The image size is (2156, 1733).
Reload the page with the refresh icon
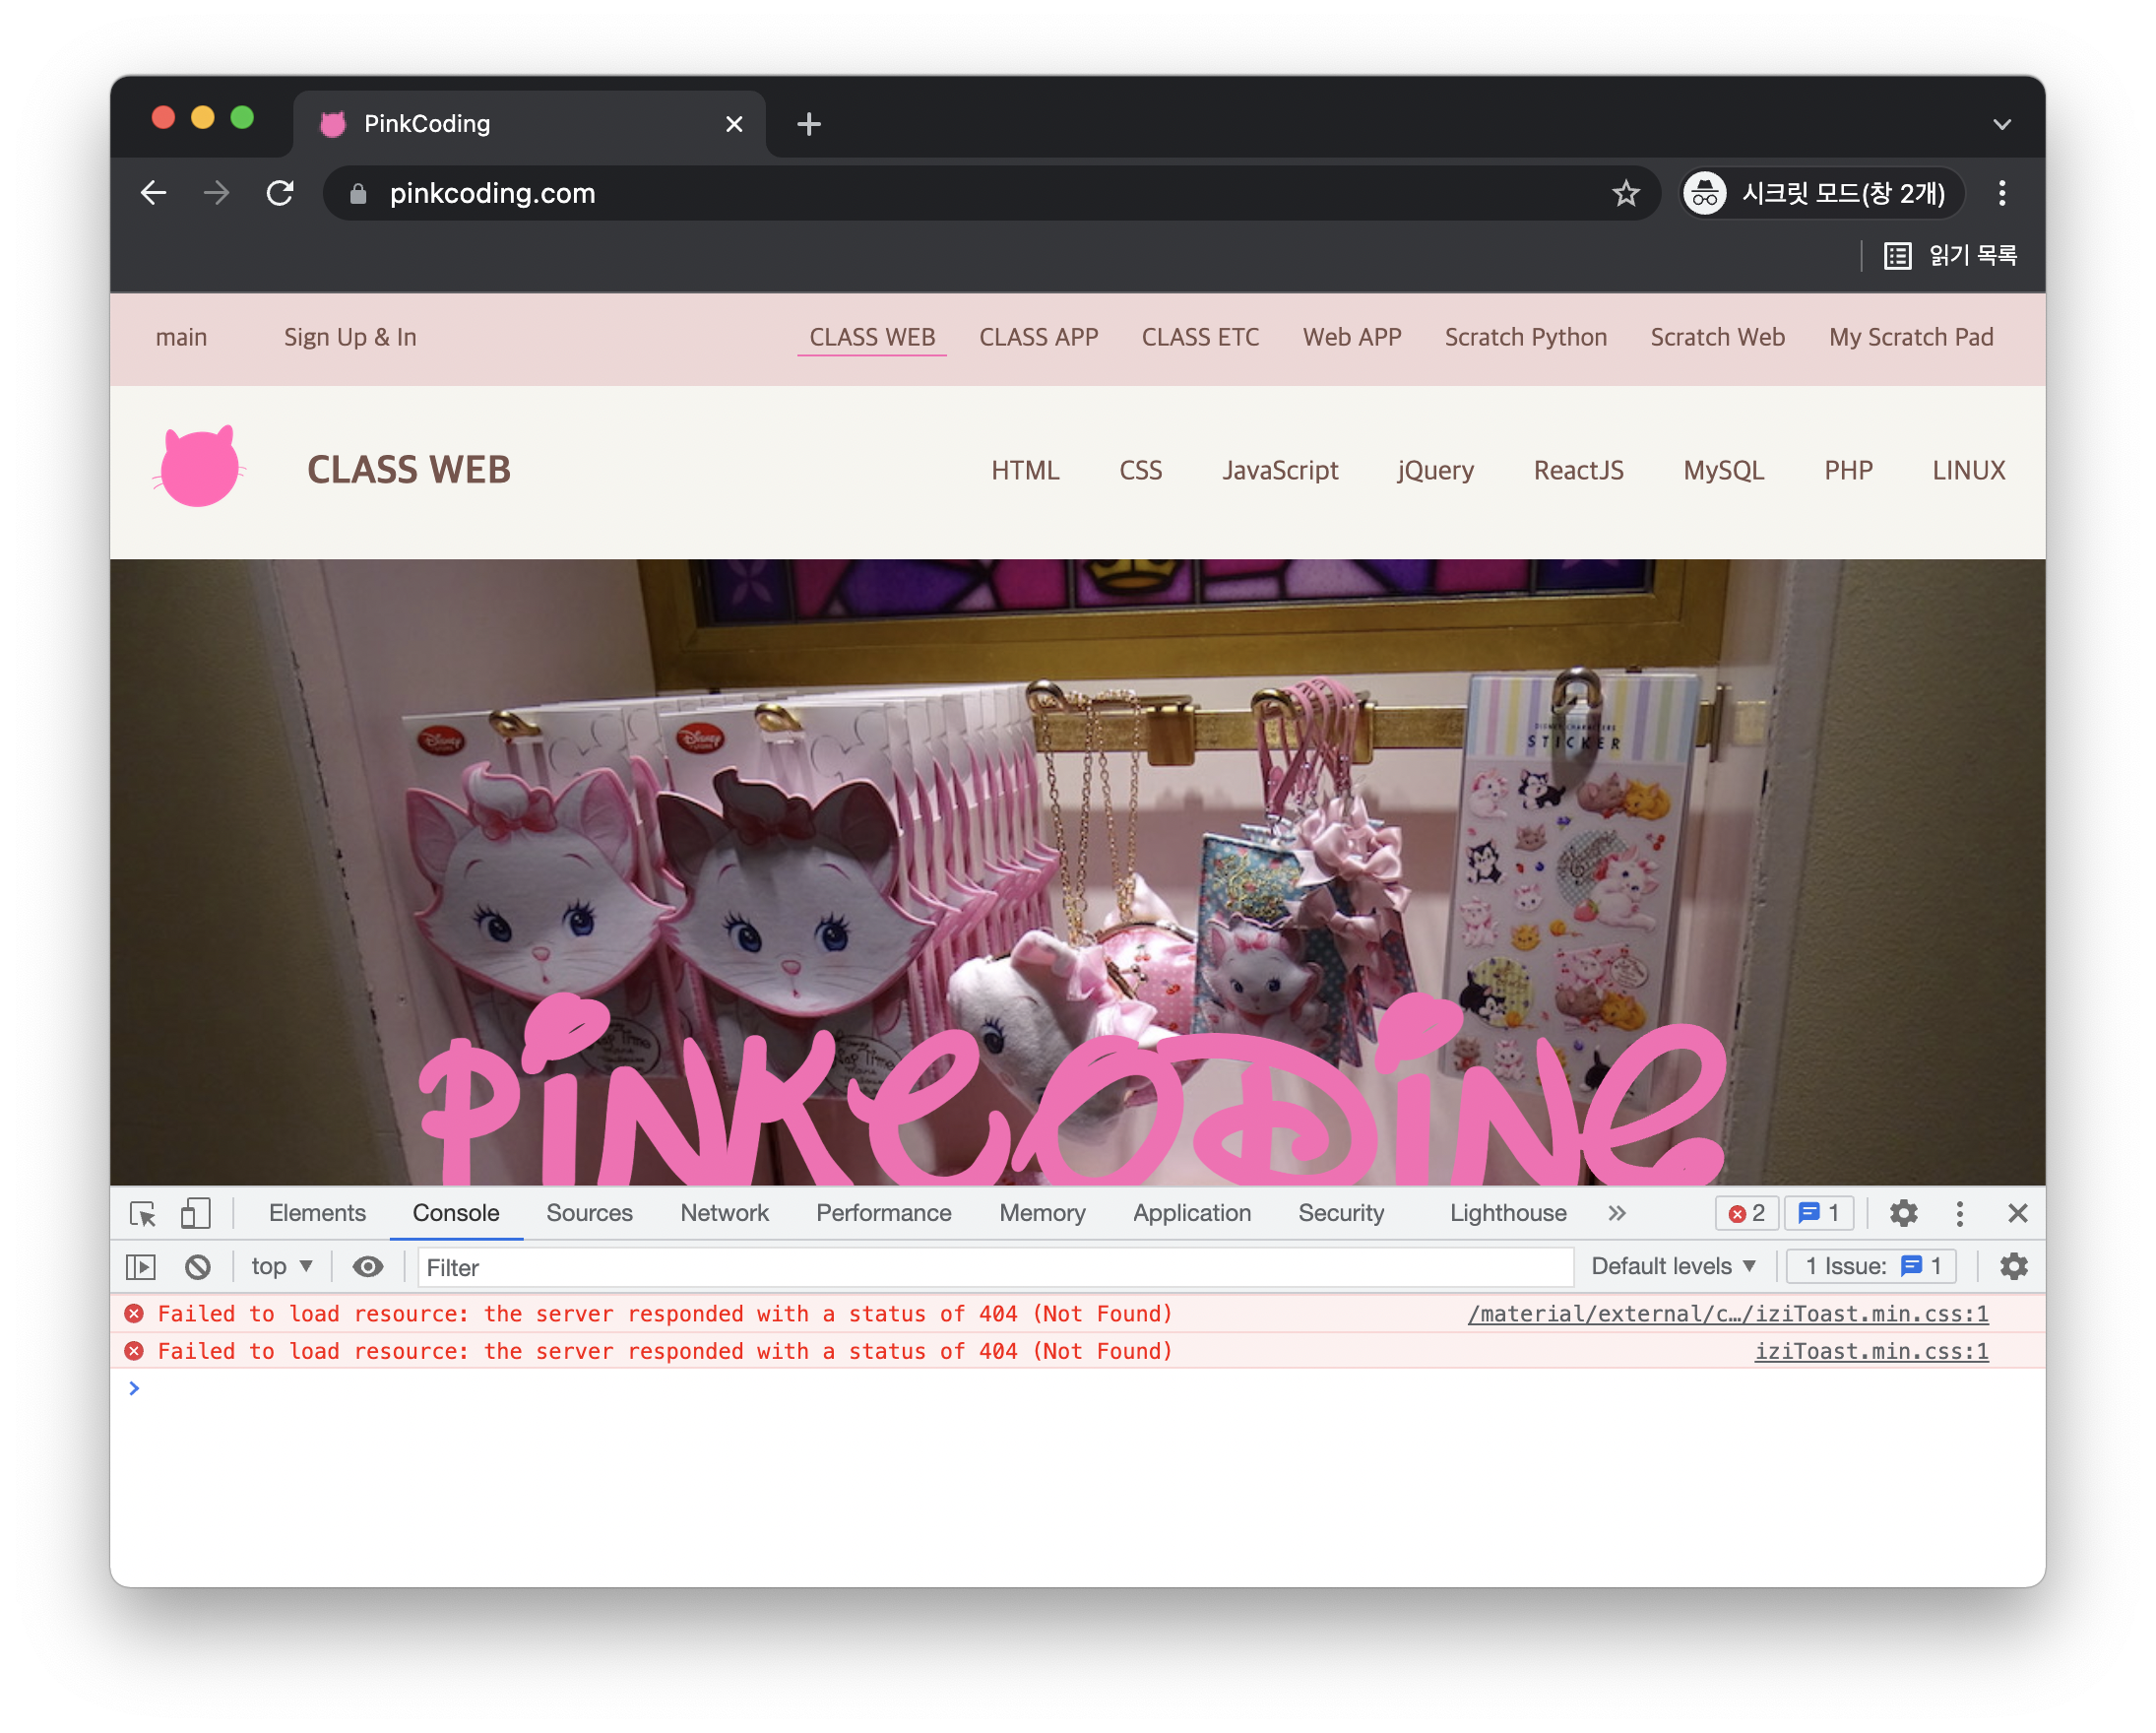tap(280, 193)
